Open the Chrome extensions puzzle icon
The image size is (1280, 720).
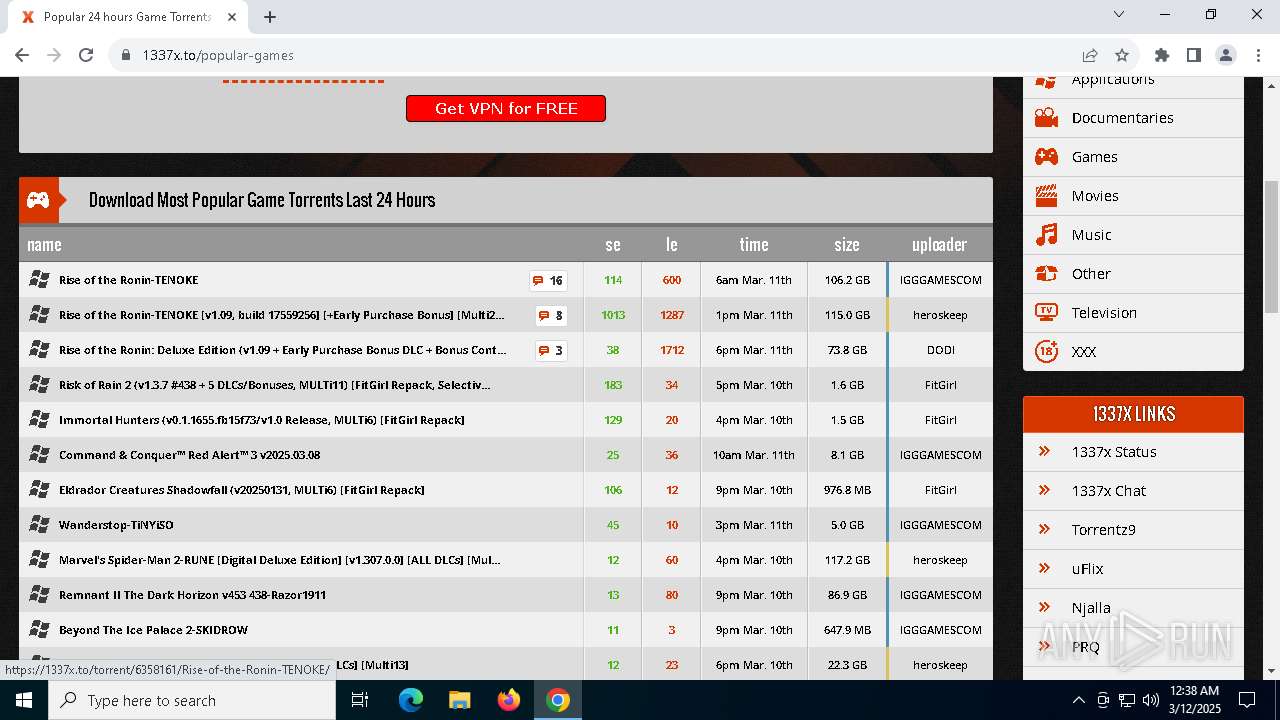click(x=1162, y=55)
